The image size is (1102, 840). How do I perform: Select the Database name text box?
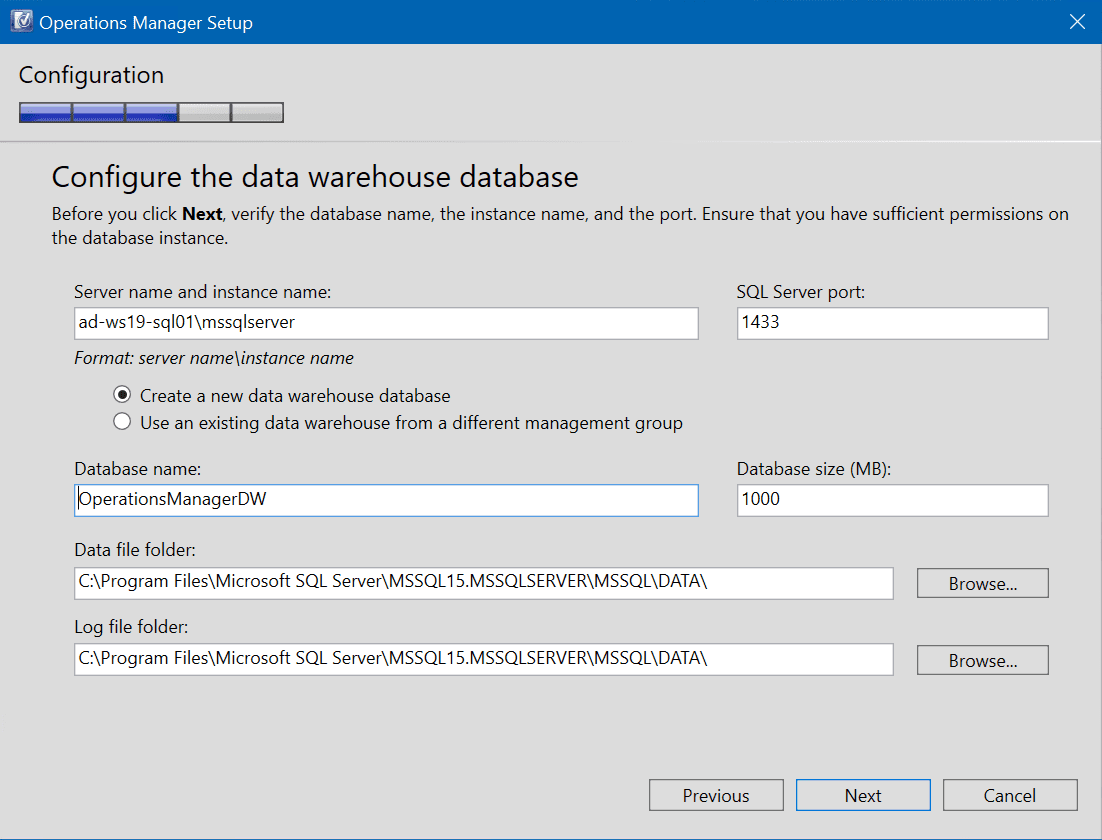(385, 500)
